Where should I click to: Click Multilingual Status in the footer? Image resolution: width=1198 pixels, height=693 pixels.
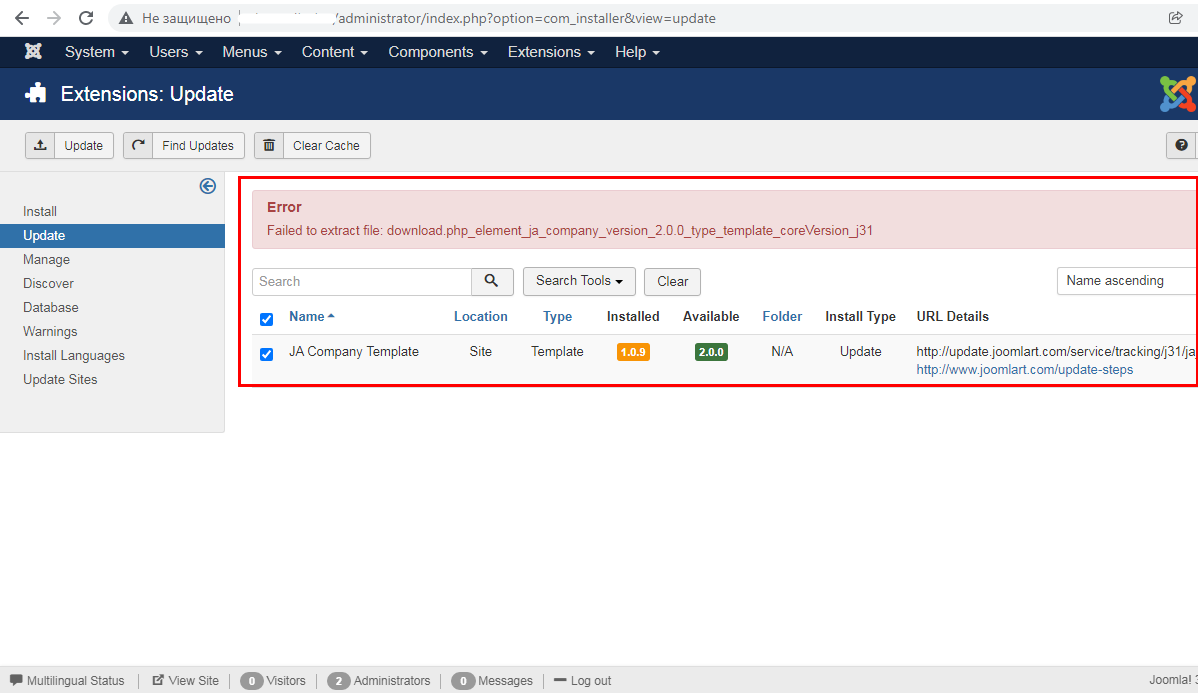[67, 681]
